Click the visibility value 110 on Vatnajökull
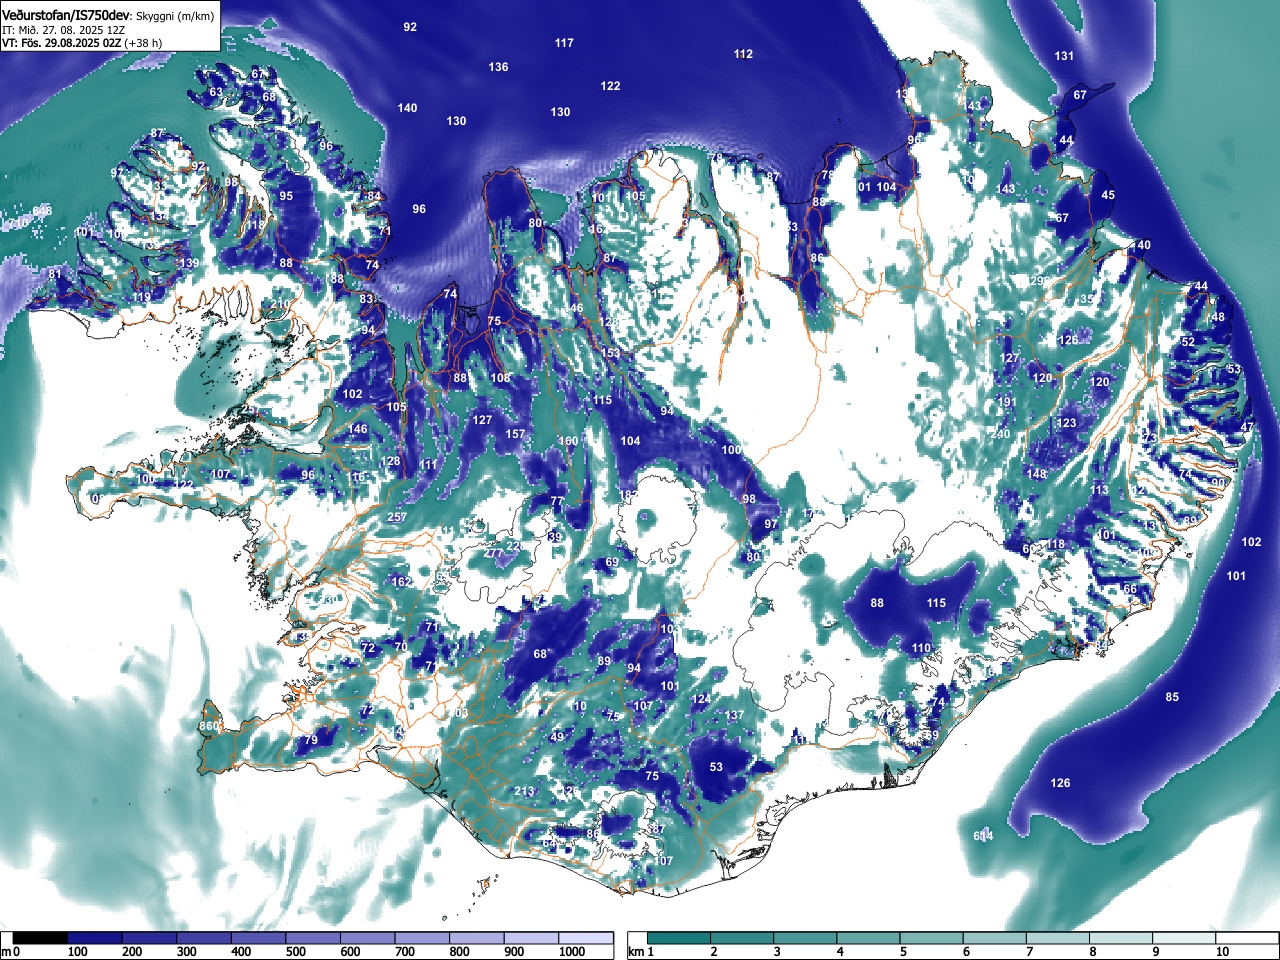 coord(921,648)
